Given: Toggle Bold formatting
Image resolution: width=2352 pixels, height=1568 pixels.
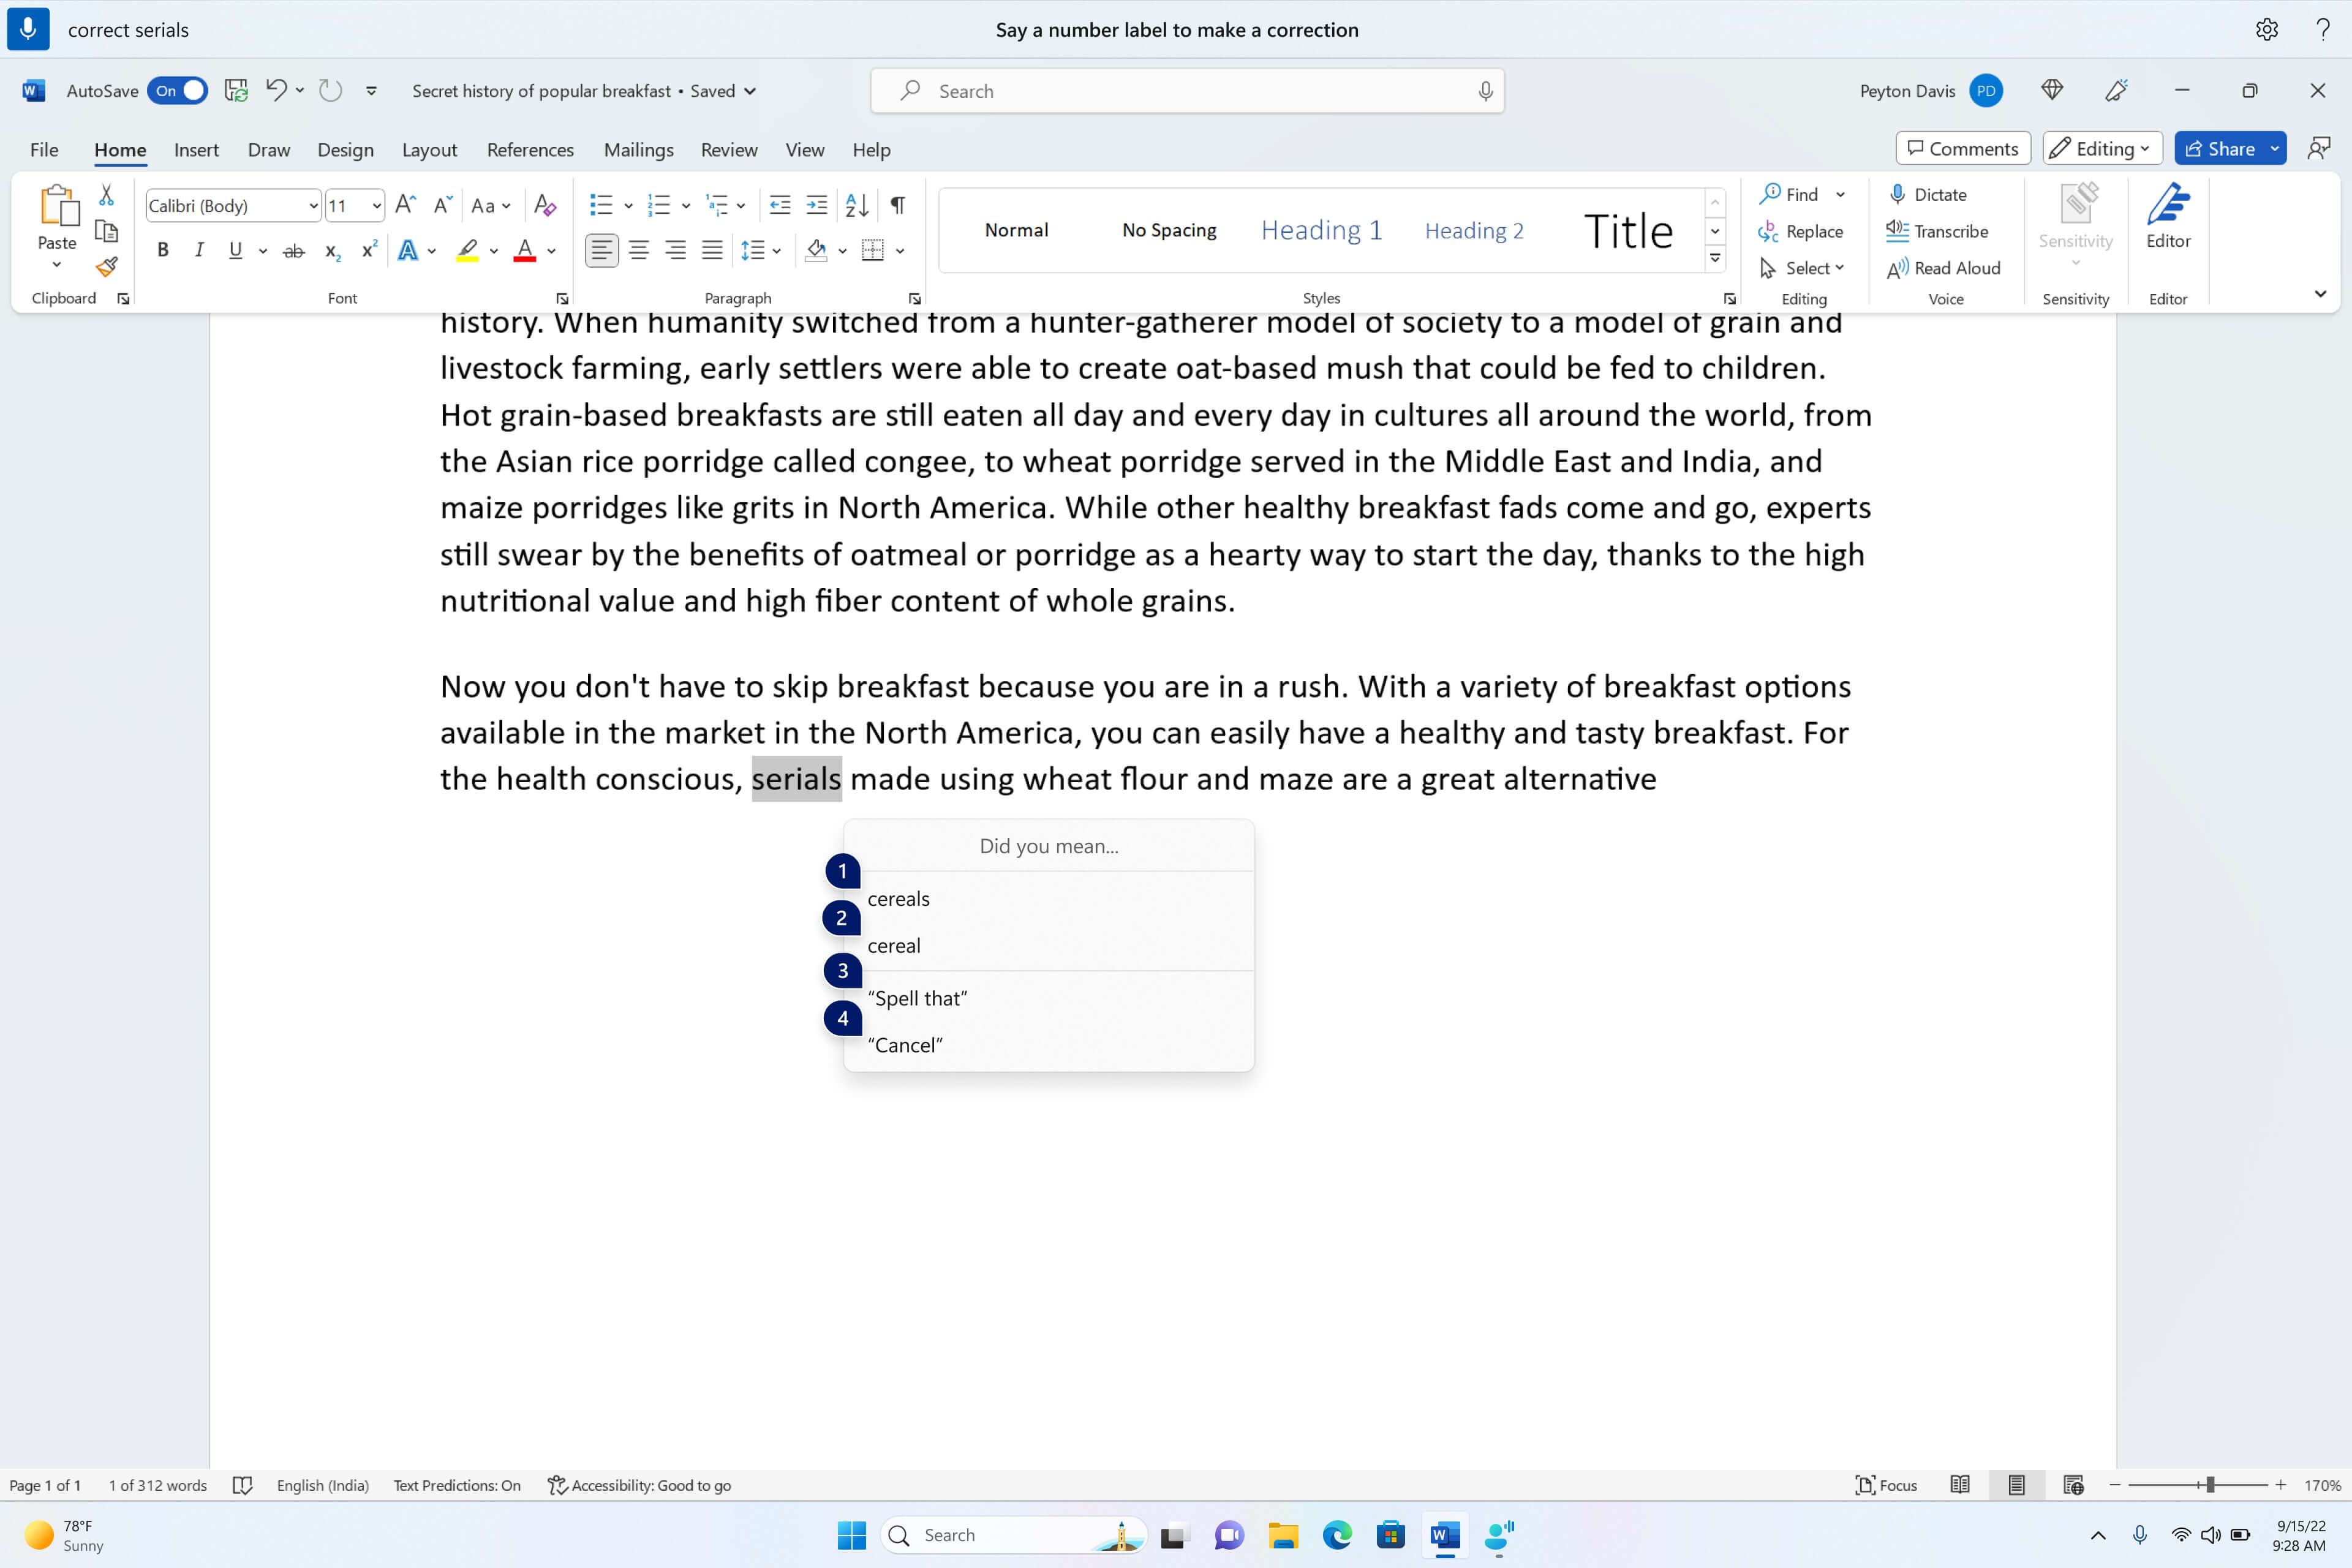Looking at the screenshot, I should [162, 250].
